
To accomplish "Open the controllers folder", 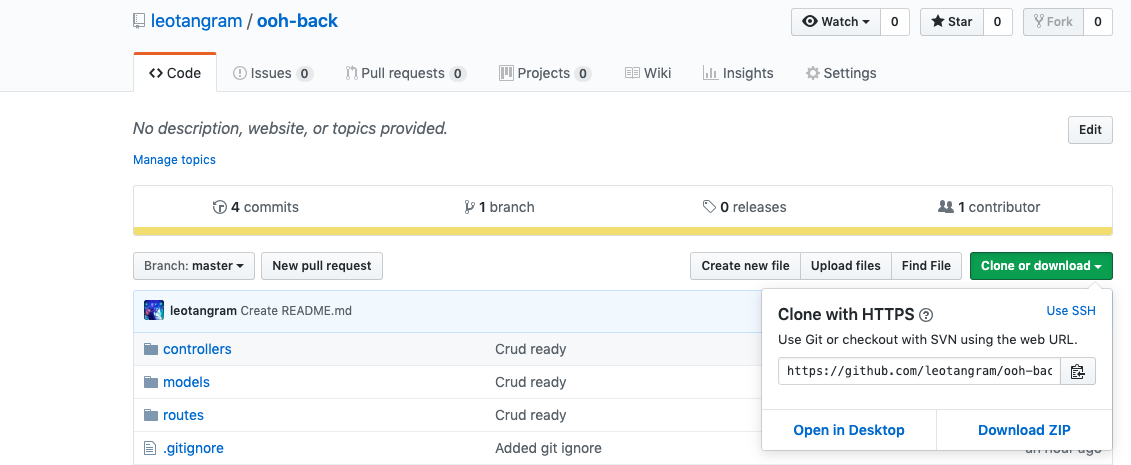I will [x=197, y=349].
